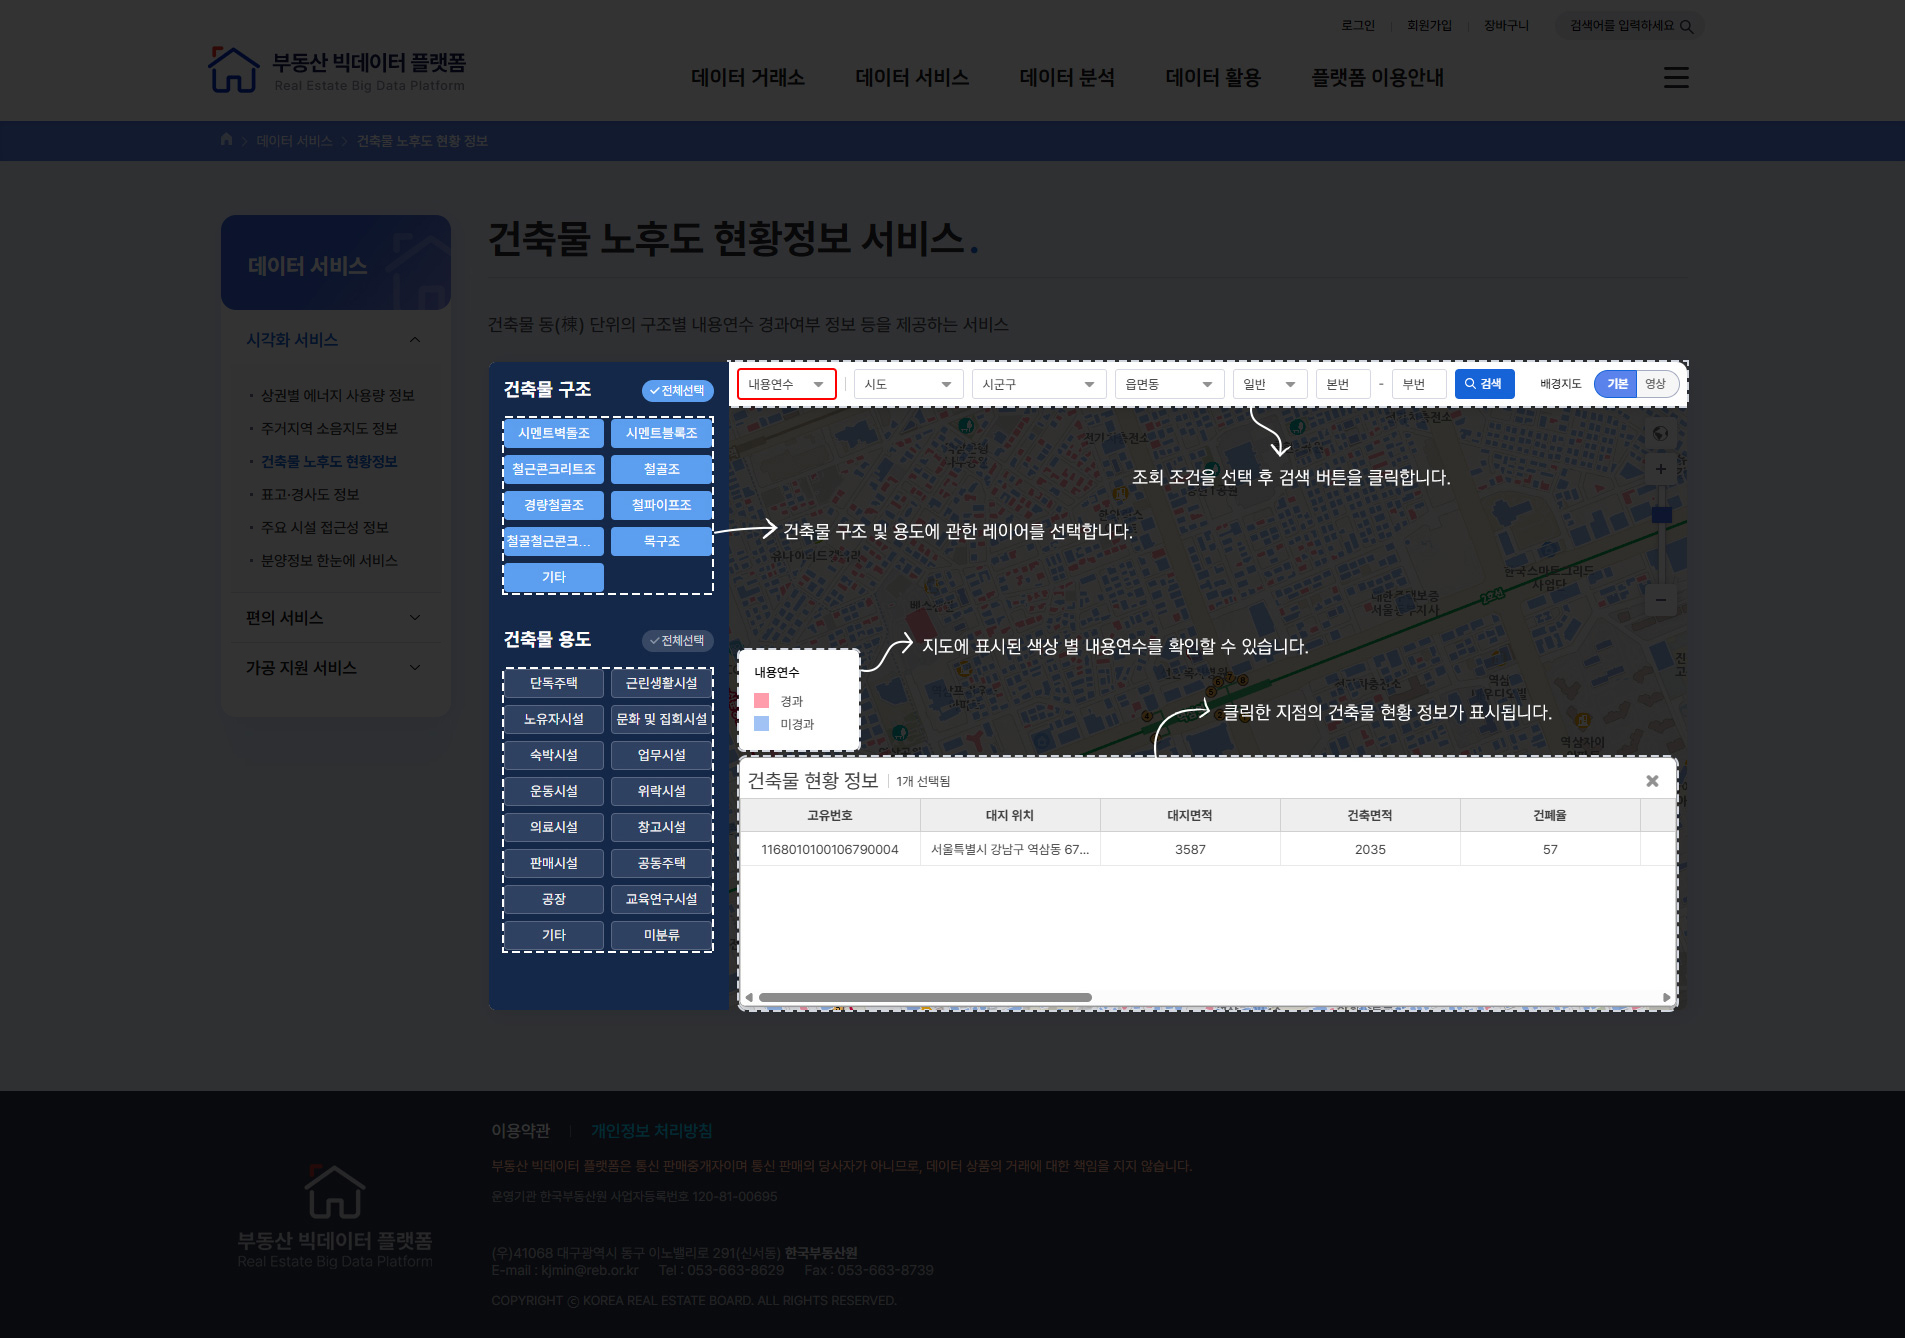
Task: Close the 건축물 현황 정보 panel
Action: [1652, 781]
